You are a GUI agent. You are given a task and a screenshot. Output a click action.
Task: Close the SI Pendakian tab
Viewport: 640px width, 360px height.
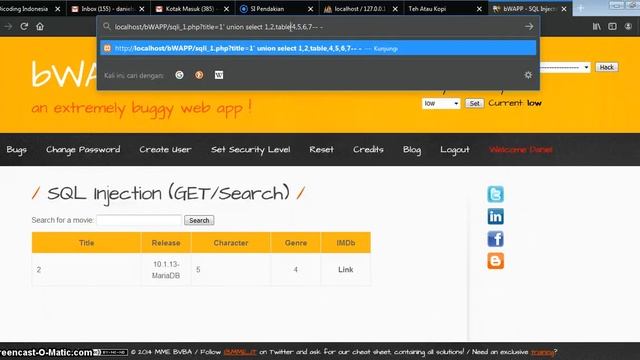[x=310, y=9]
